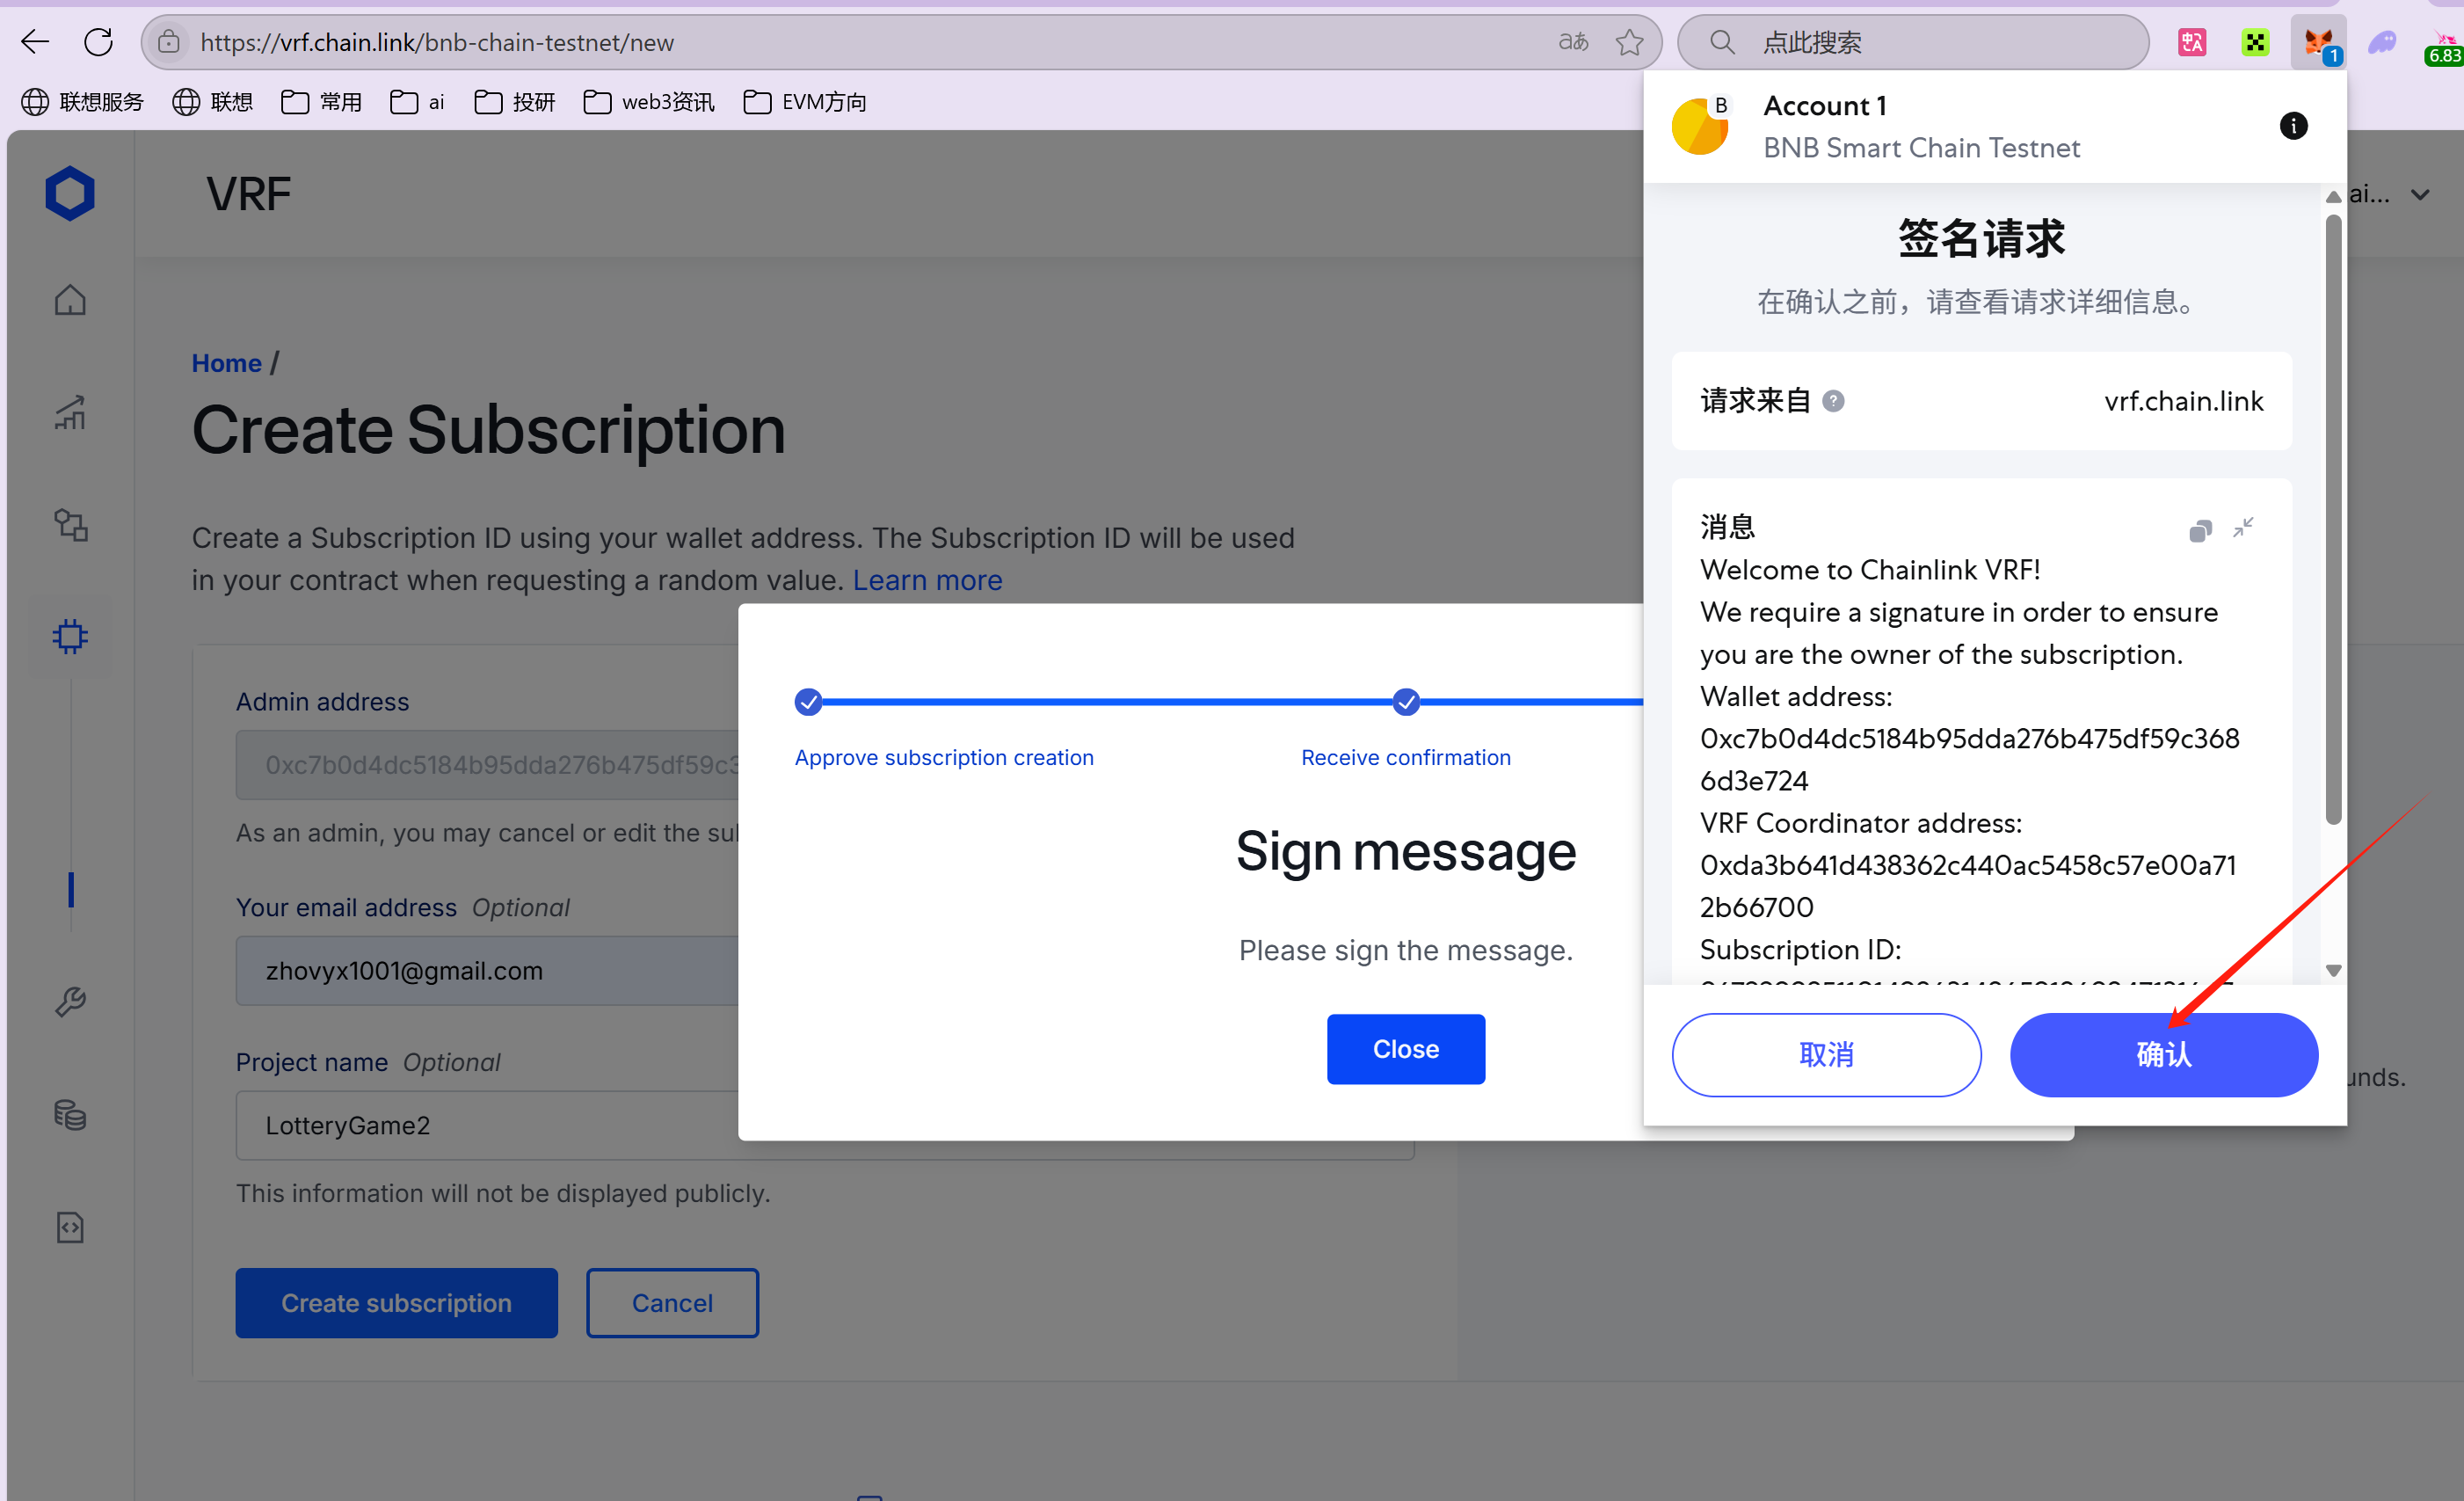
Task: Click the browser back arrow
Action: pyautogui.click(x=35, y=42)
